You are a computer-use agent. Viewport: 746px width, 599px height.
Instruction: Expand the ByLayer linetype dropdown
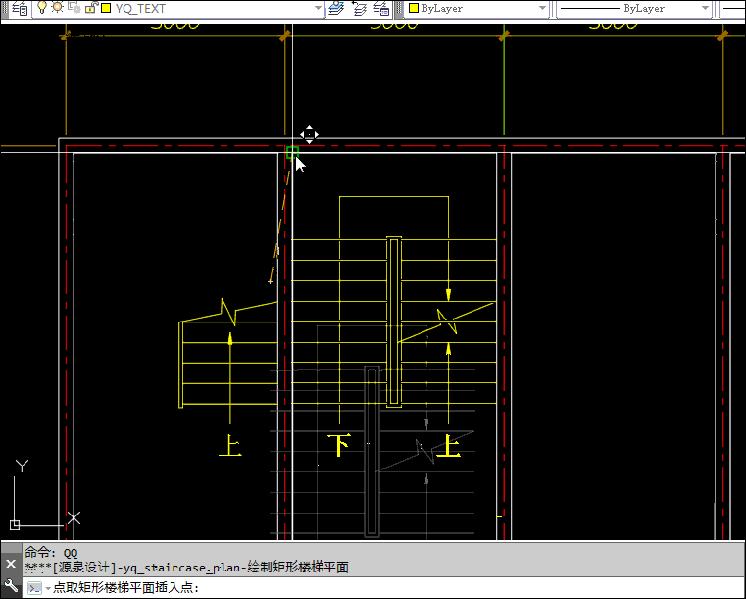706,9
